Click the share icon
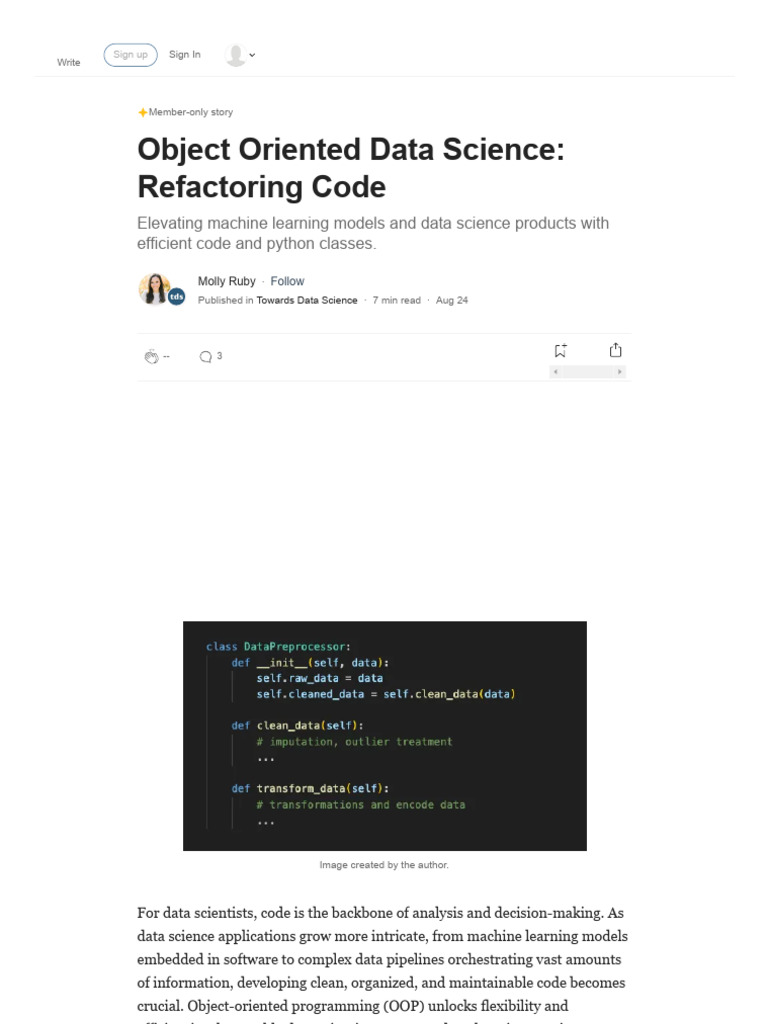Viewport: 768px width, 1024px height. coord(615,350)
